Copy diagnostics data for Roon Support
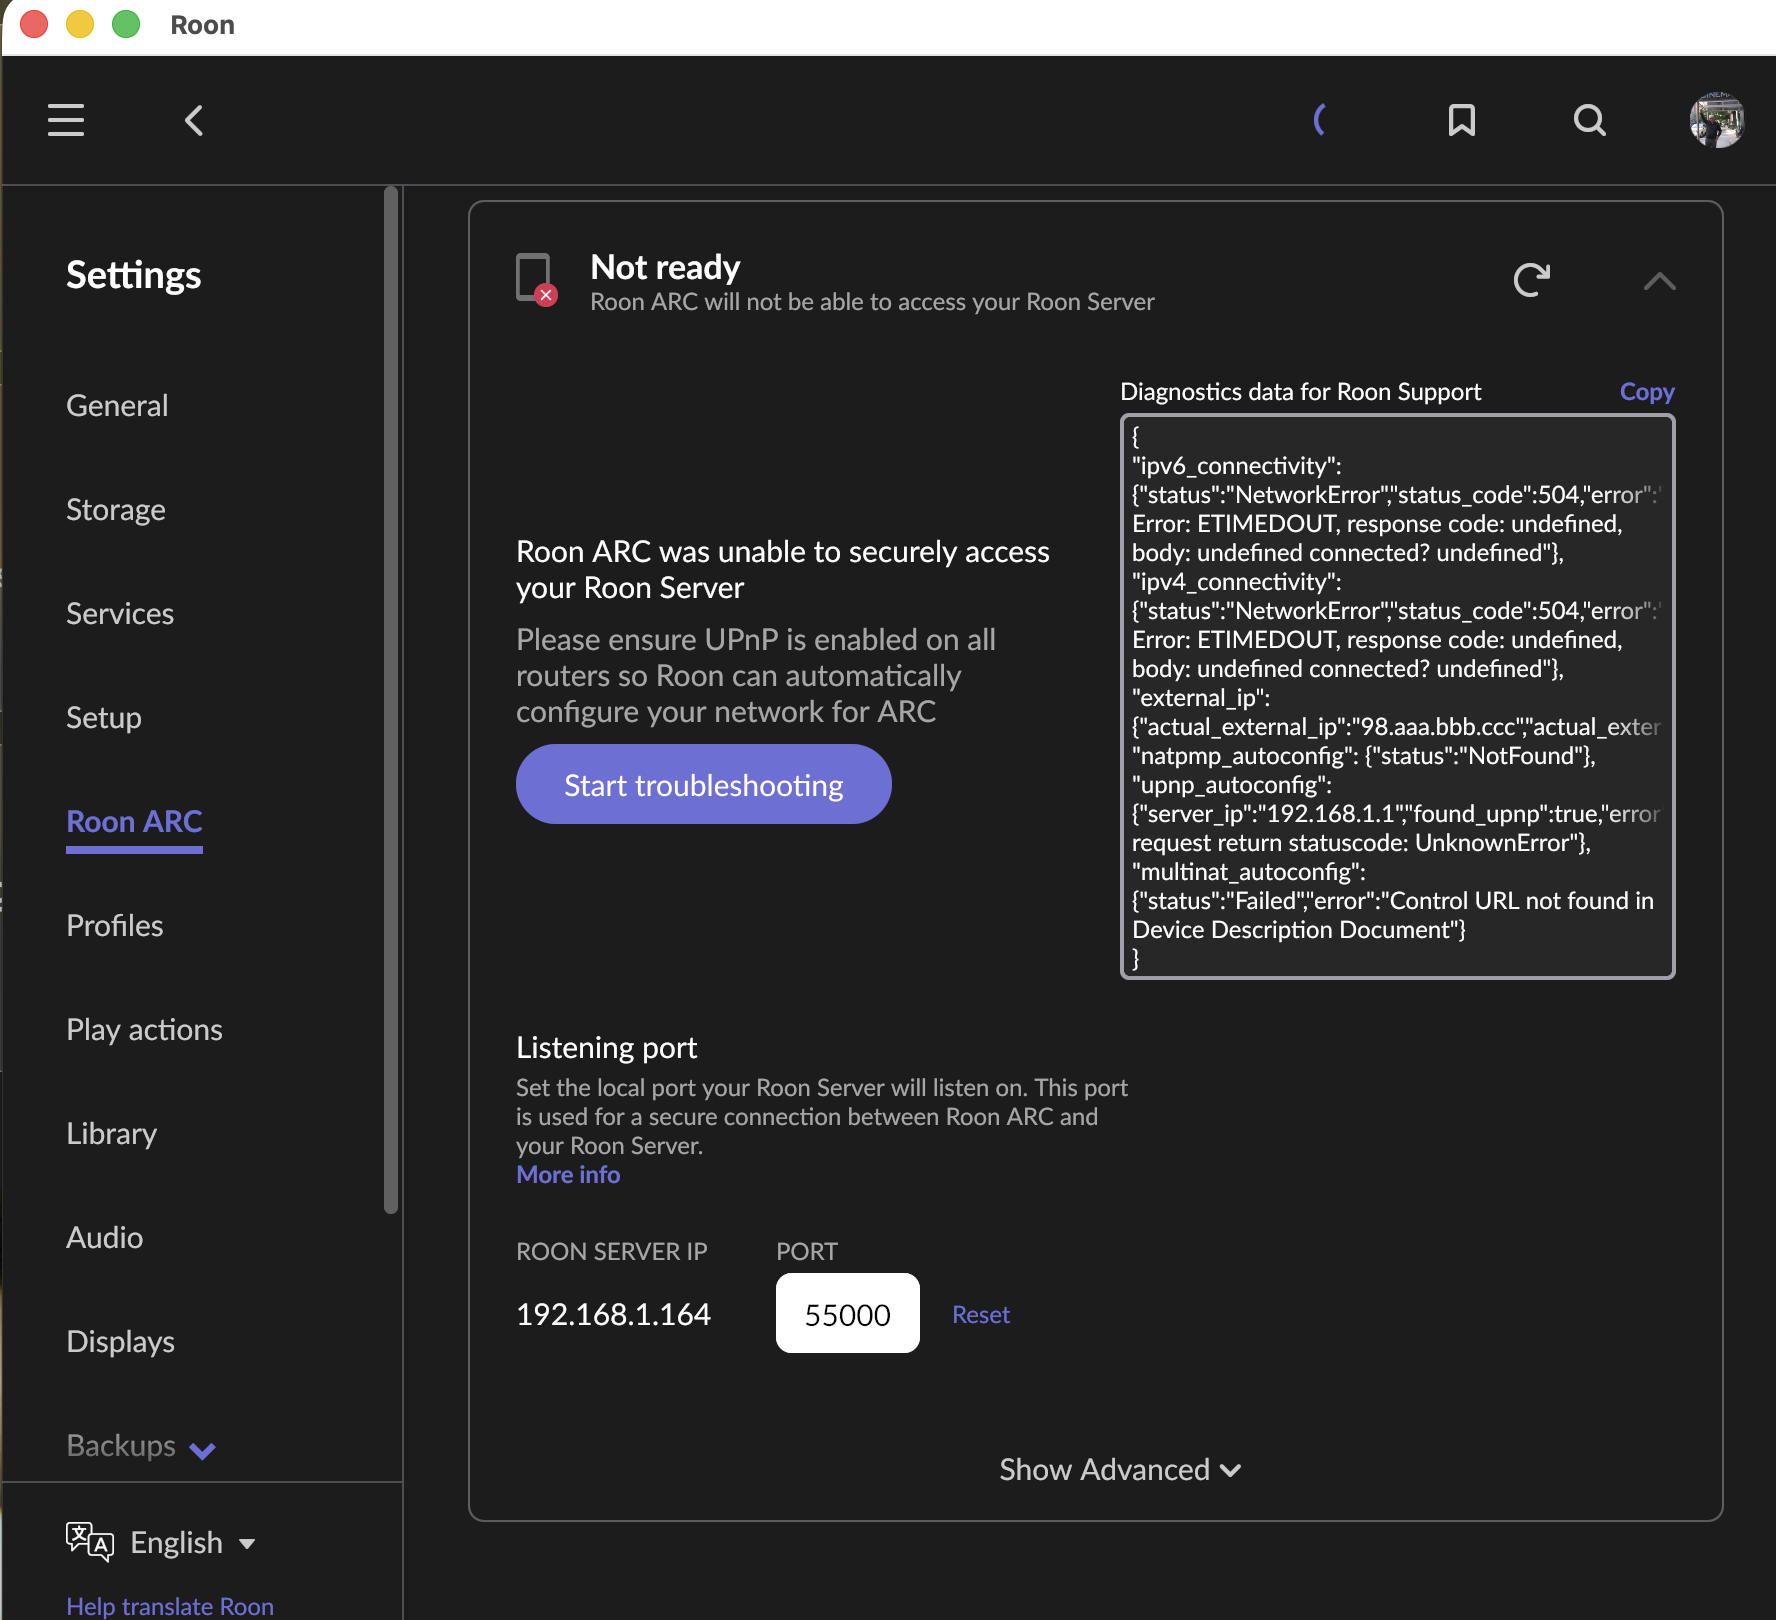 [1646, 391]
